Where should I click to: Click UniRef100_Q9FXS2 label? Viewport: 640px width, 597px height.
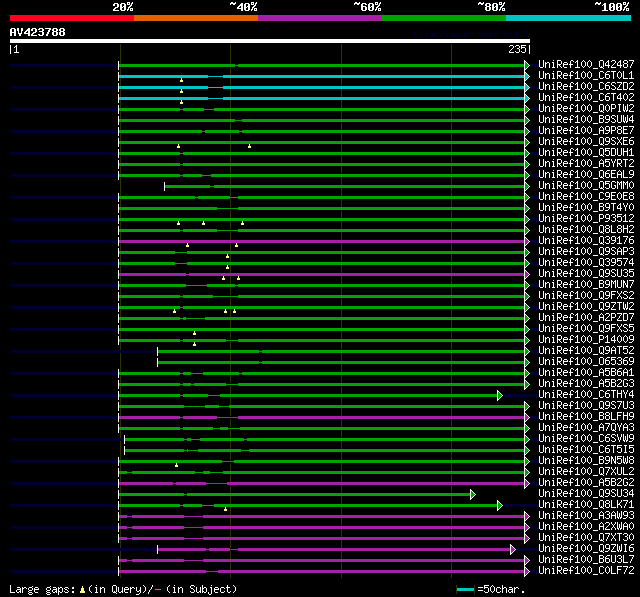coord(586,296)
